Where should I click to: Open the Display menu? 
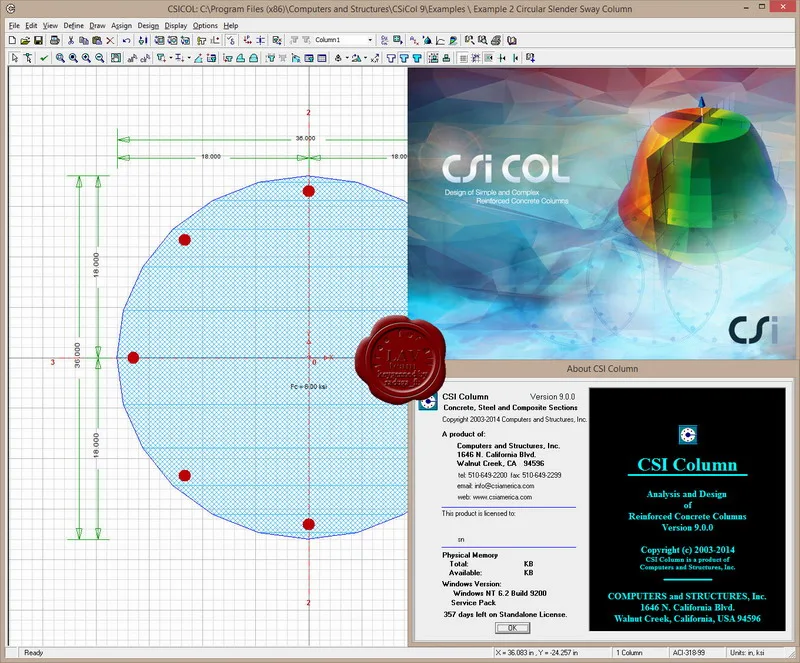coord(176,26)
